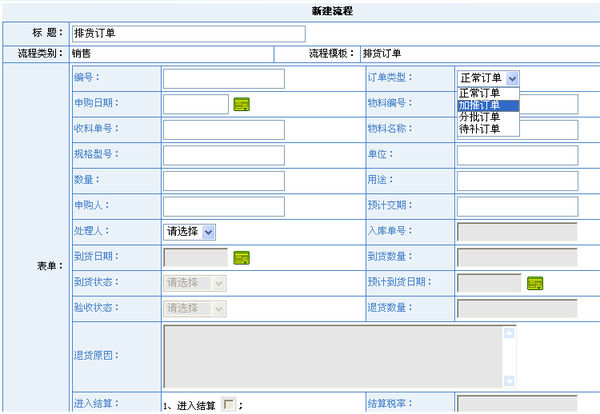Viewport: 600px width, 414px height.
Task: Click the 流程类别 value 销售
Action: coord(81,54)
